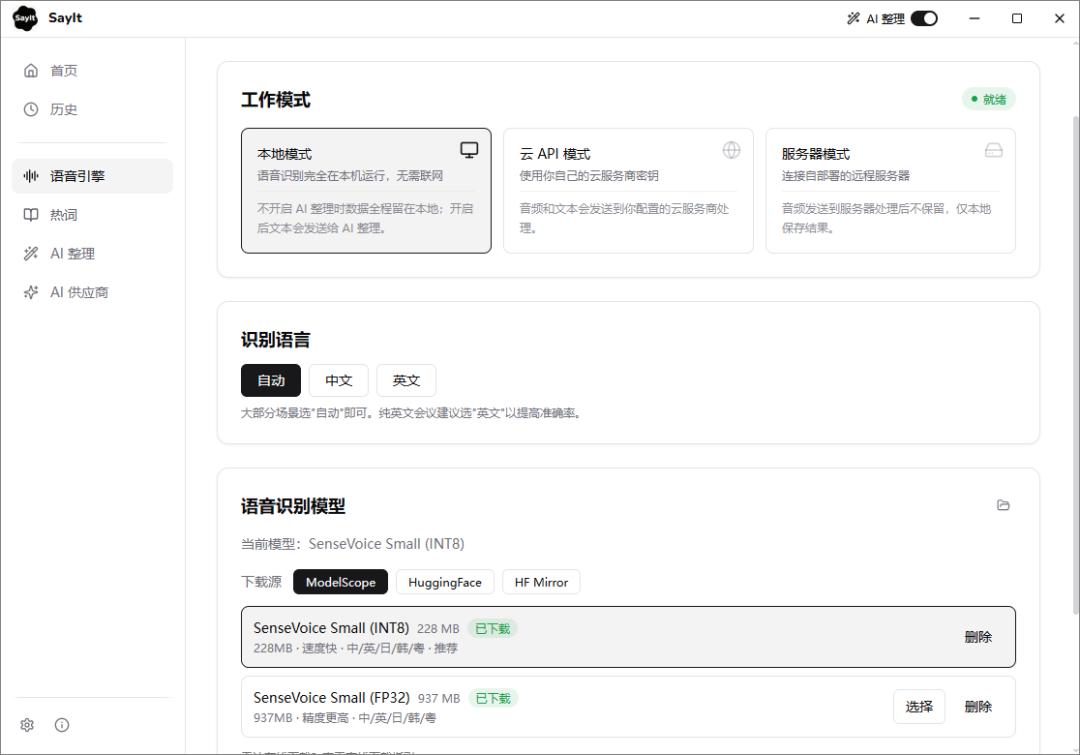1080x755 pixels.
Task: Click the clock icon beside 历史
Action: [31, 109]
